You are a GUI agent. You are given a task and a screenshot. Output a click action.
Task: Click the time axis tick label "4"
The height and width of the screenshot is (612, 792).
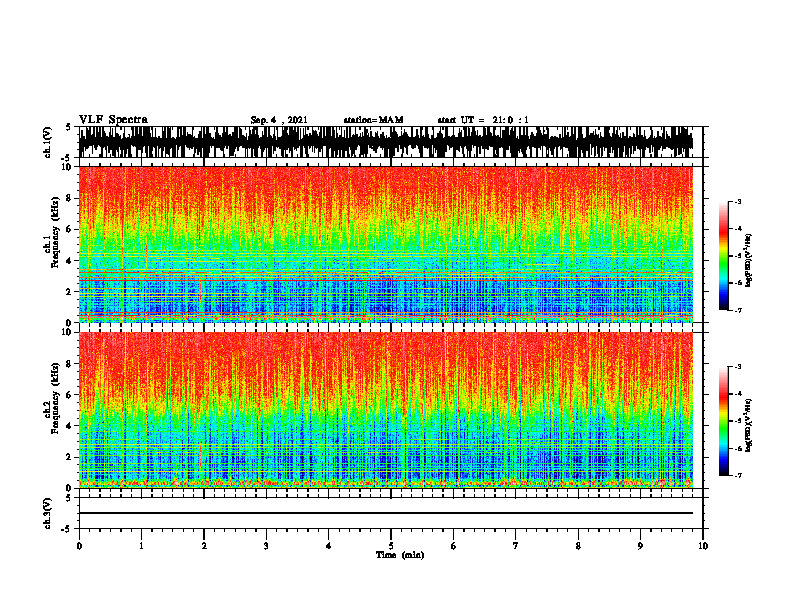coord(329,546)
